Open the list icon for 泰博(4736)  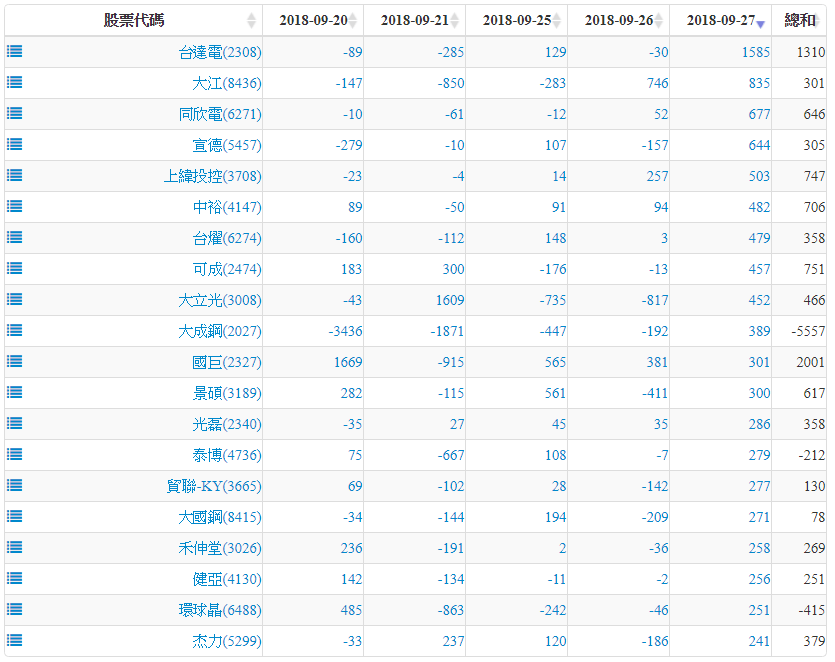pyautogui.click(x=15, y=455)
